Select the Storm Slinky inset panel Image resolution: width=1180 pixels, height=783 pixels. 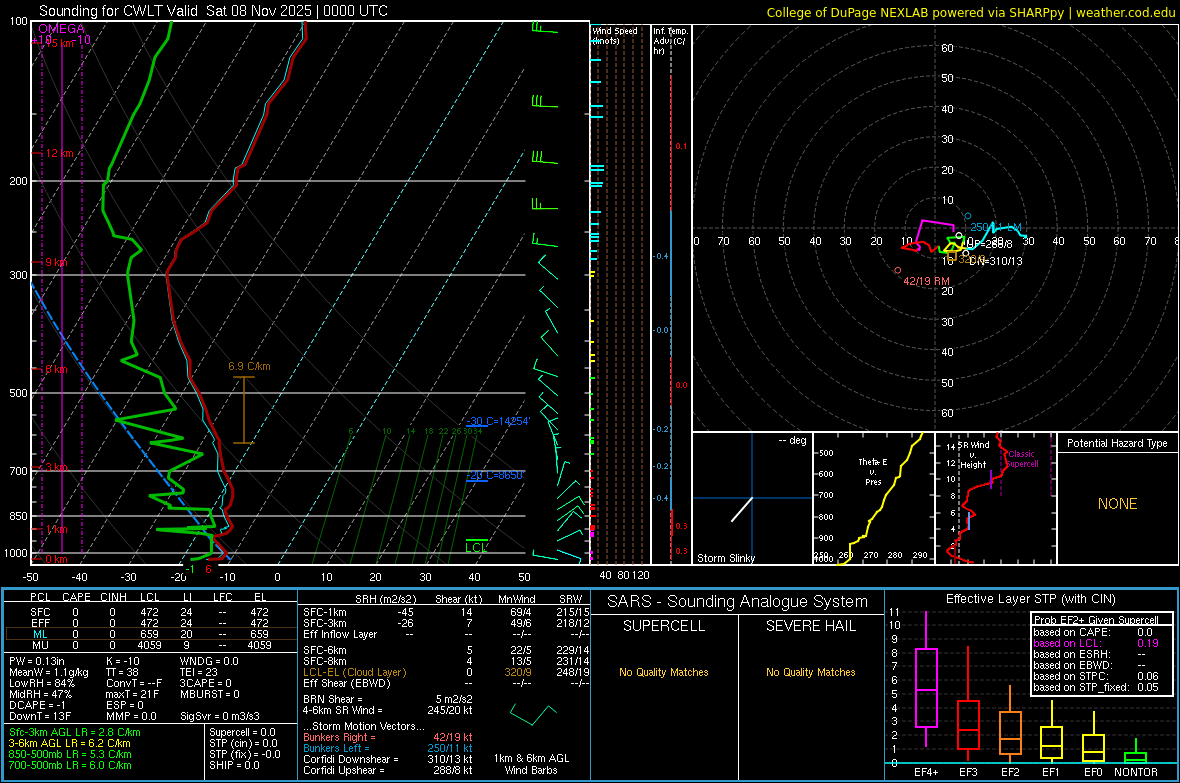(752, 498)
